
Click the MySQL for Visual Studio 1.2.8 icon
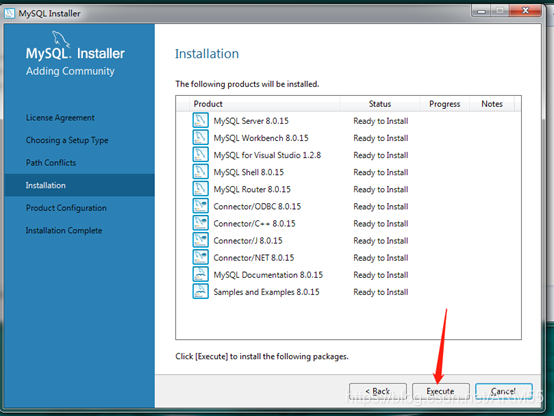200,154
